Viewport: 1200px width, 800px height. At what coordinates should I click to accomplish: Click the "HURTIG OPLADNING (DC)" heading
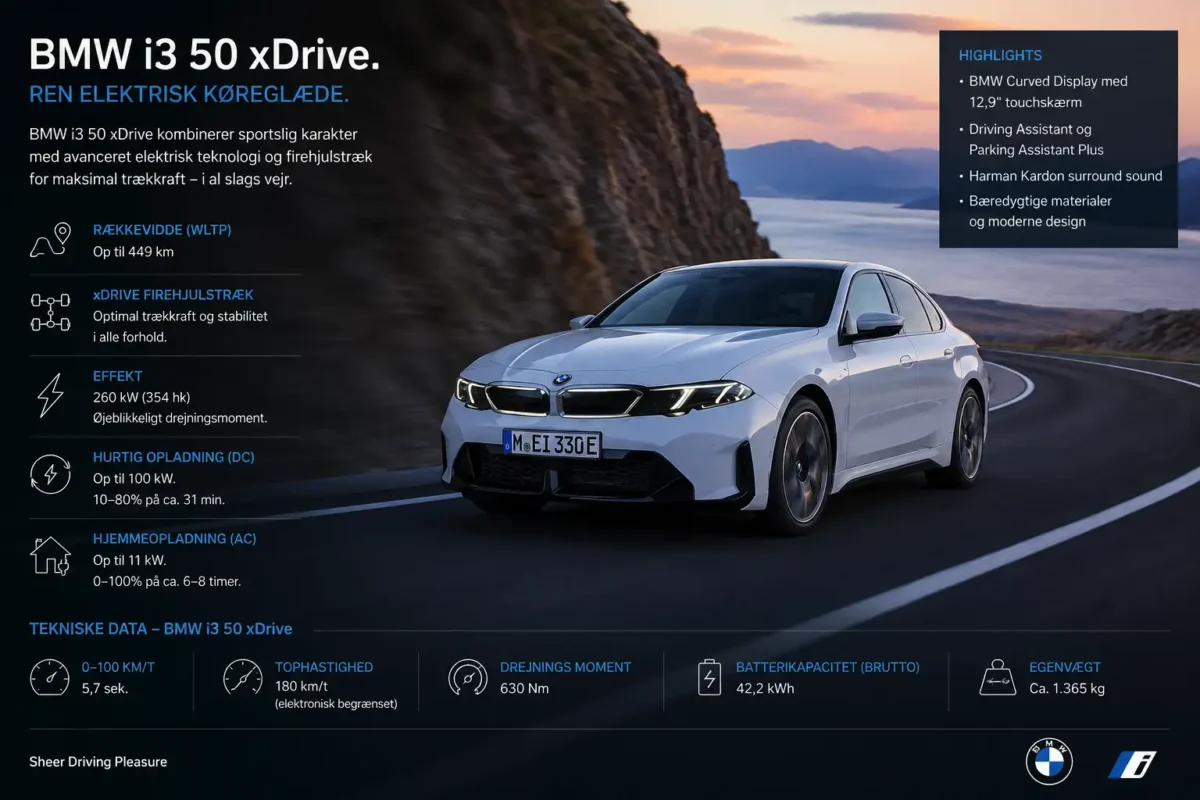174,457
